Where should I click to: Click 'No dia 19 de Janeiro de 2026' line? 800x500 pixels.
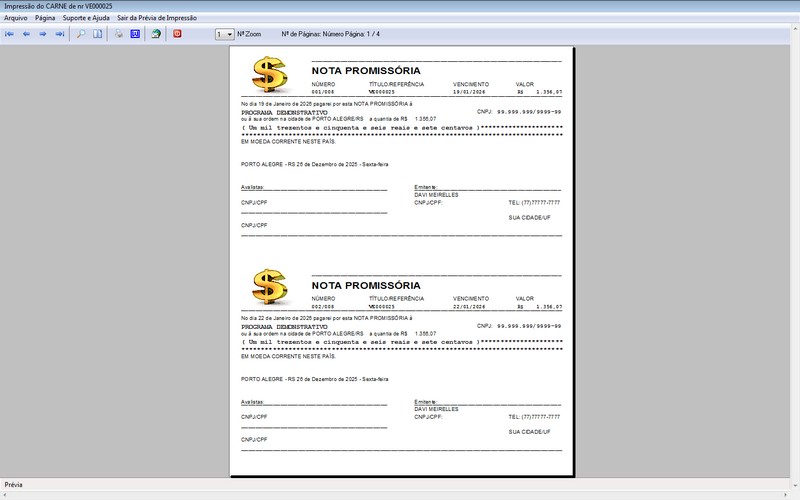coord(327,104)
